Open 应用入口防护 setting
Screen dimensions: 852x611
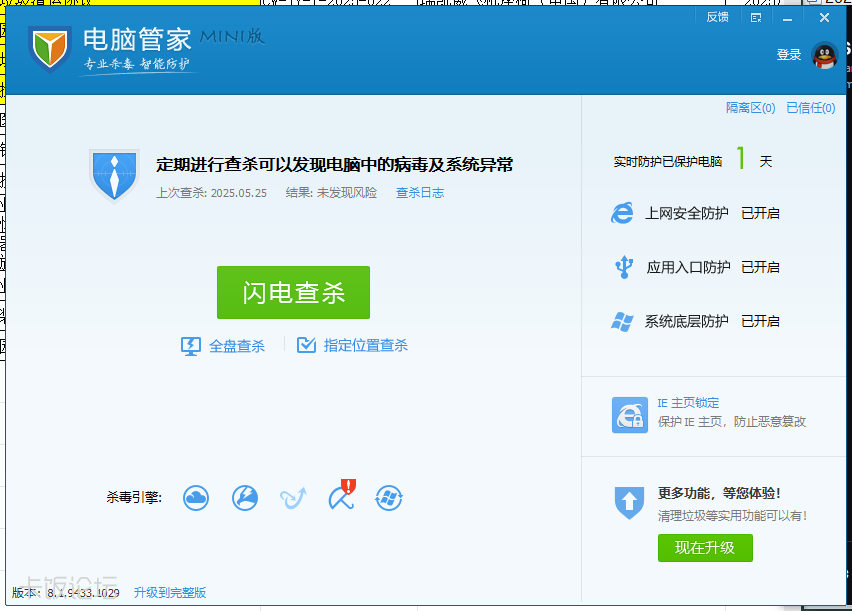[688, 267]
